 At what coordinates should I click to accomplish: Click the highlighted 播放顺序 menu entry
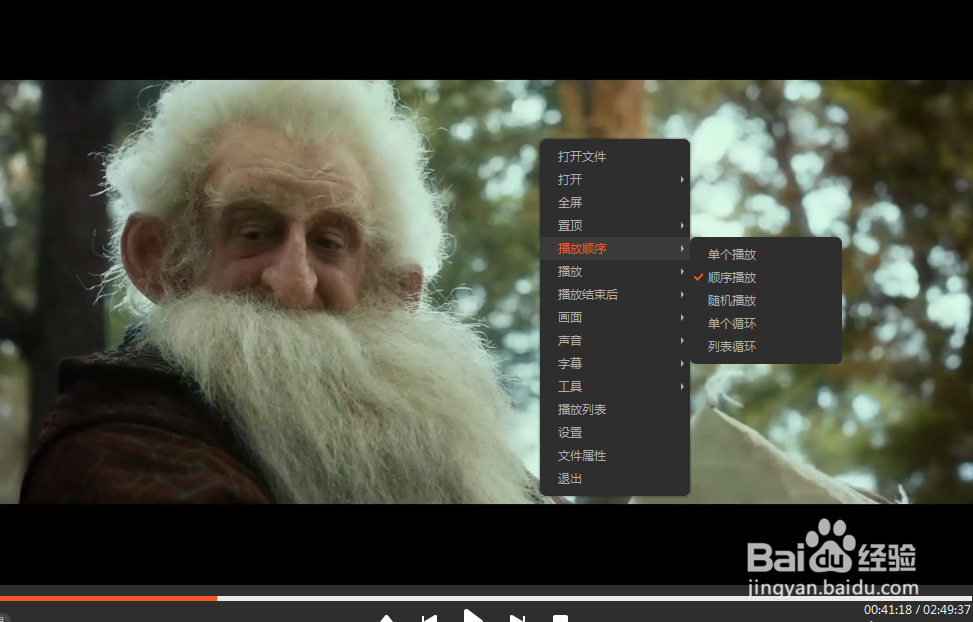tap(614, 248)
